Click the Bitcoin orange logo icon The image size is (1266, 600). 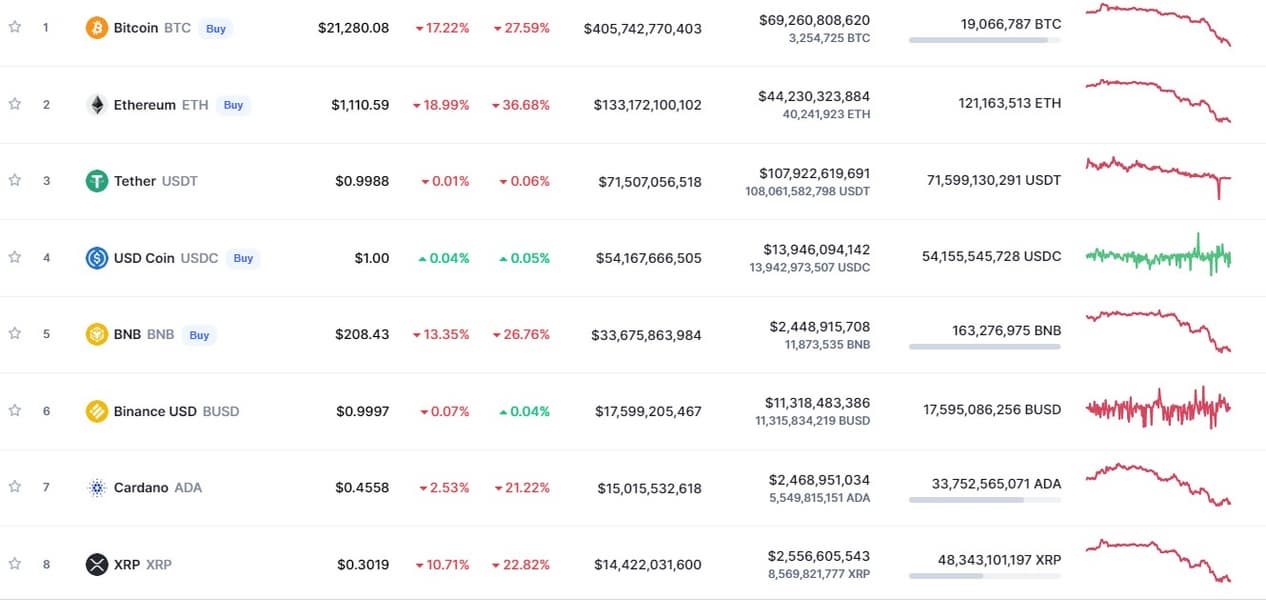[97, 28]
